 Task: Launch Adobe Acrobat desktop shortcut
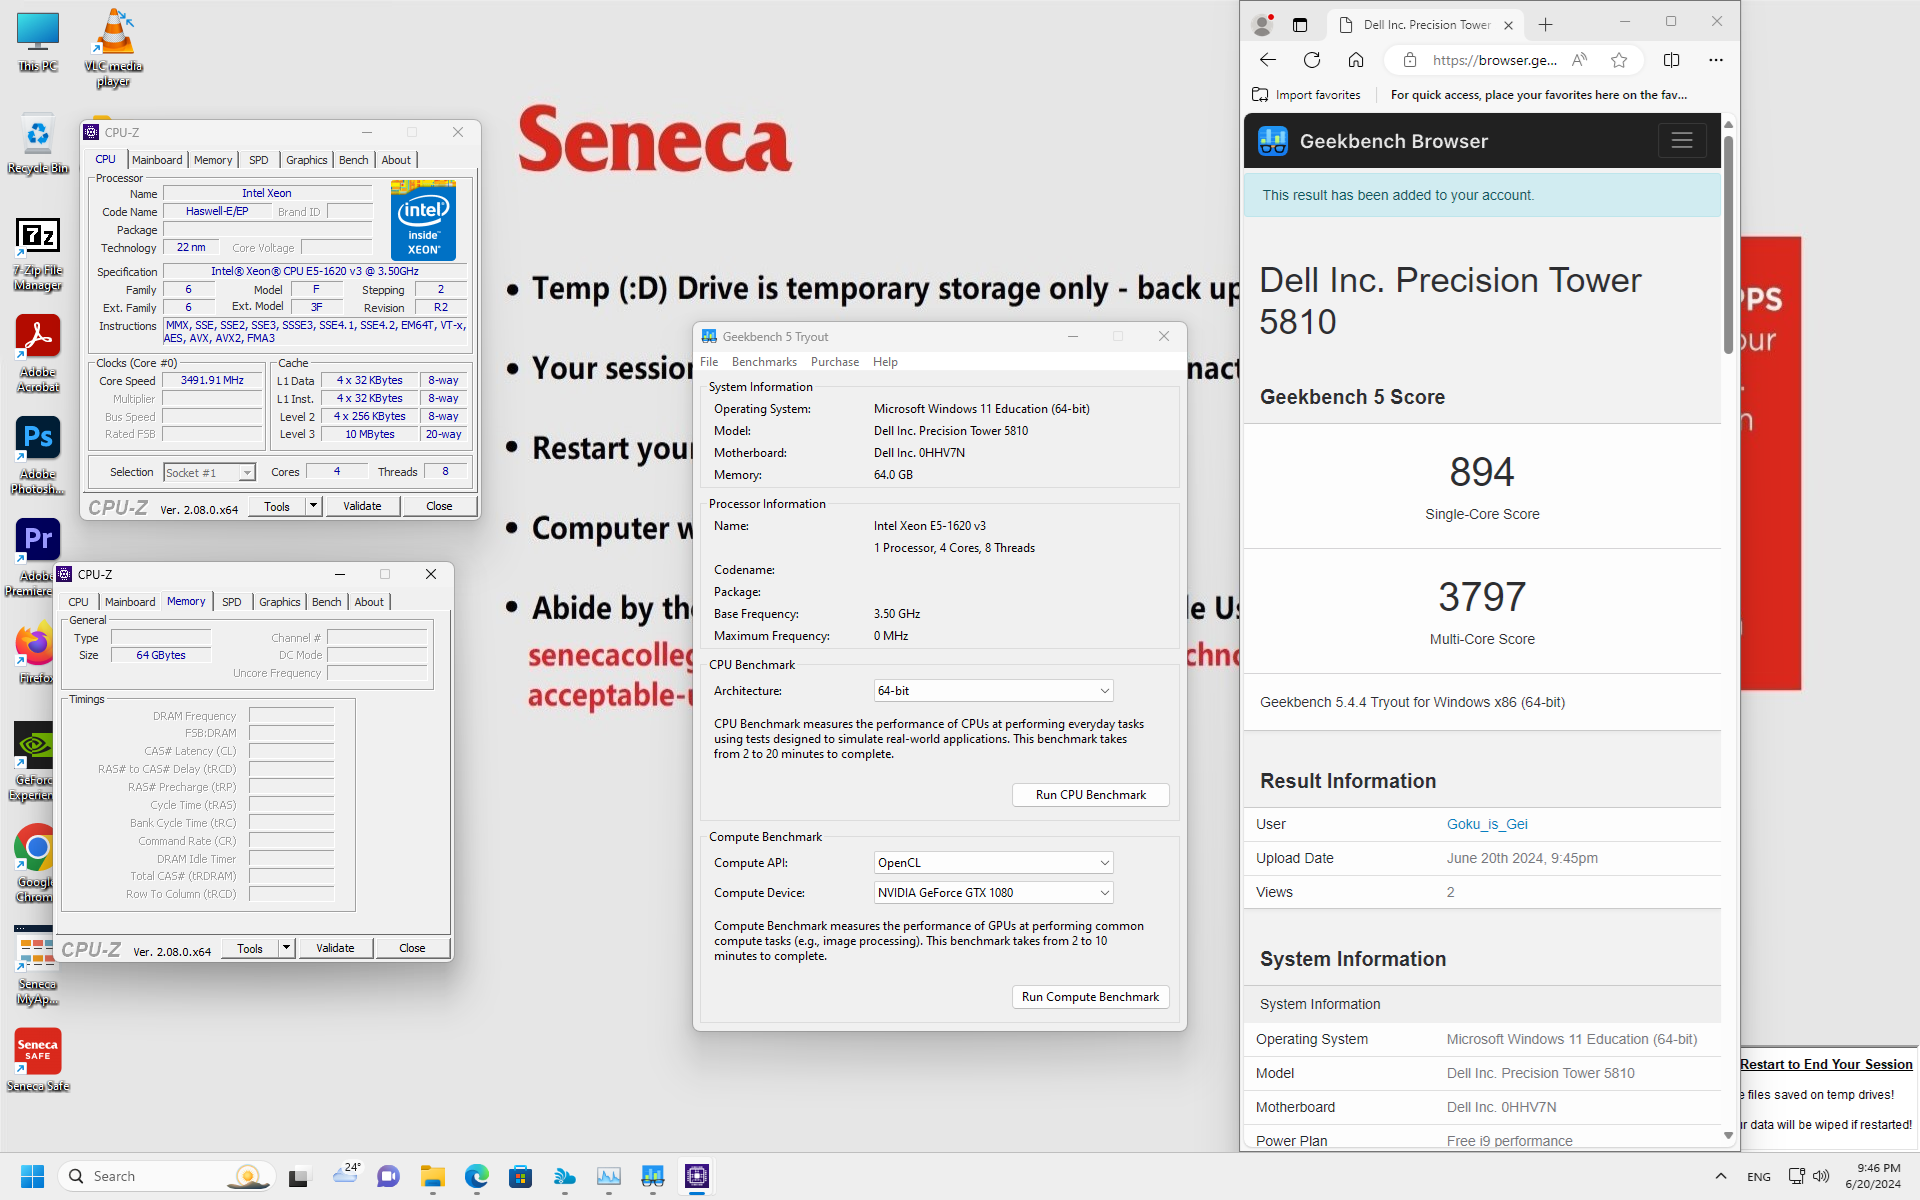38,354
